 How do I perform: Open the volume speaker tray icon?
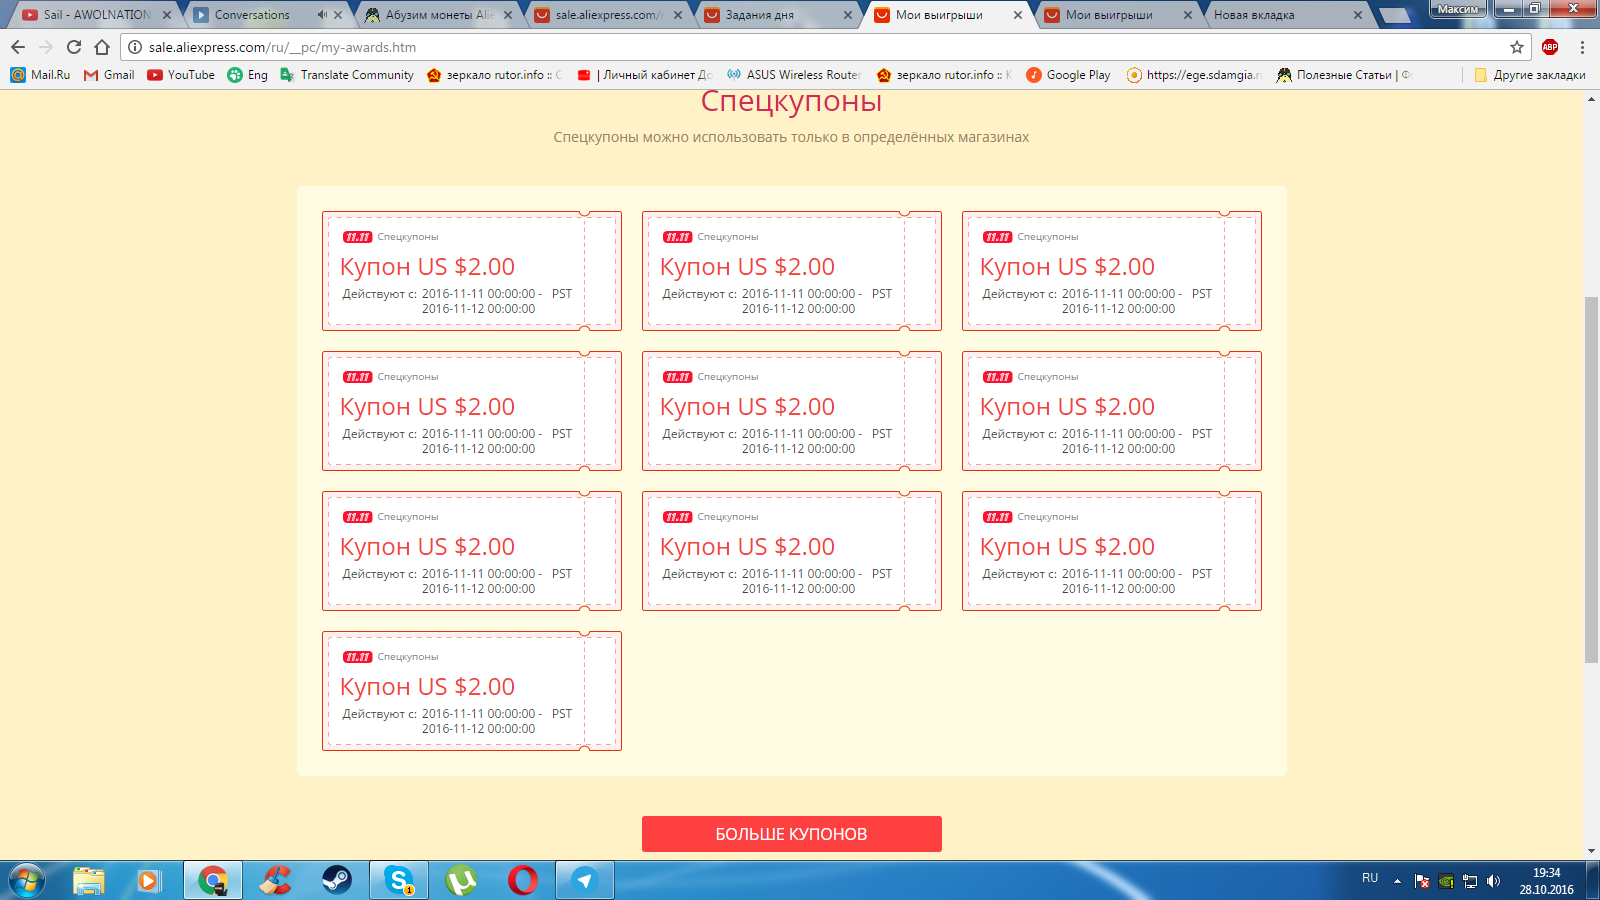tap(1494, 881)
